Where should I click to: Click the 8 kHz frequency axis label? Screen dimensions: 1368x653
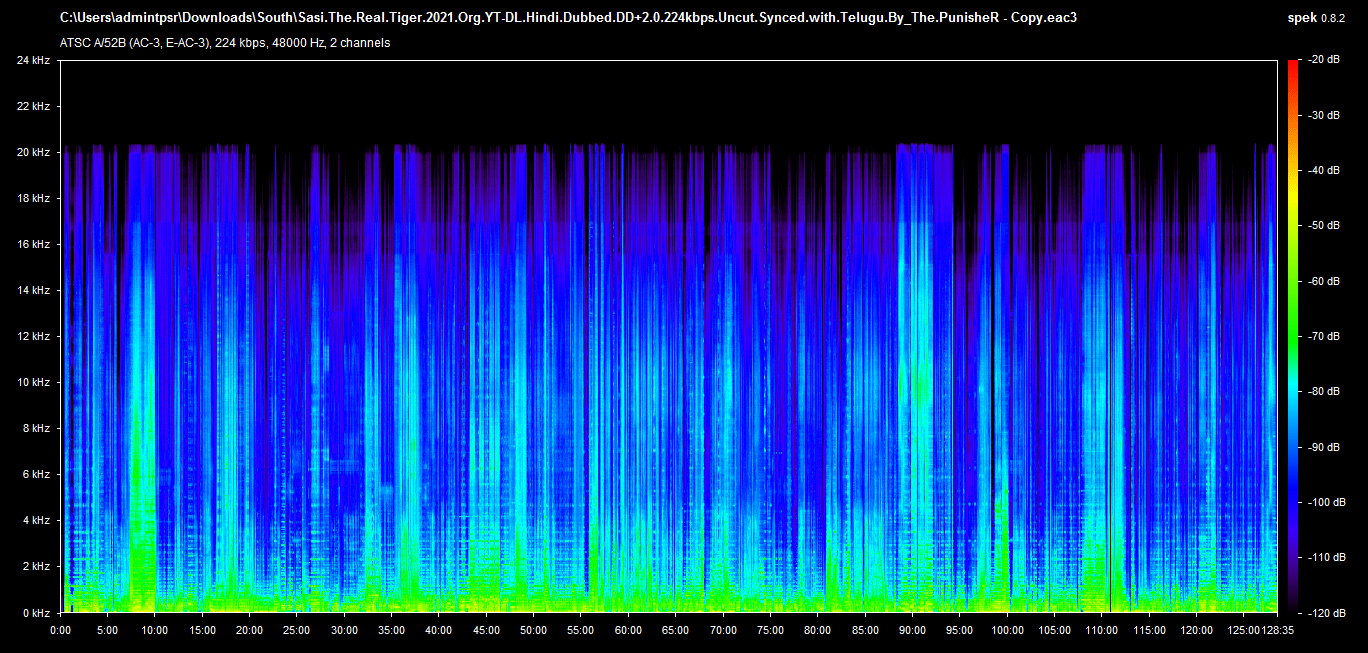pyautogui.click(x=36, y=429)
